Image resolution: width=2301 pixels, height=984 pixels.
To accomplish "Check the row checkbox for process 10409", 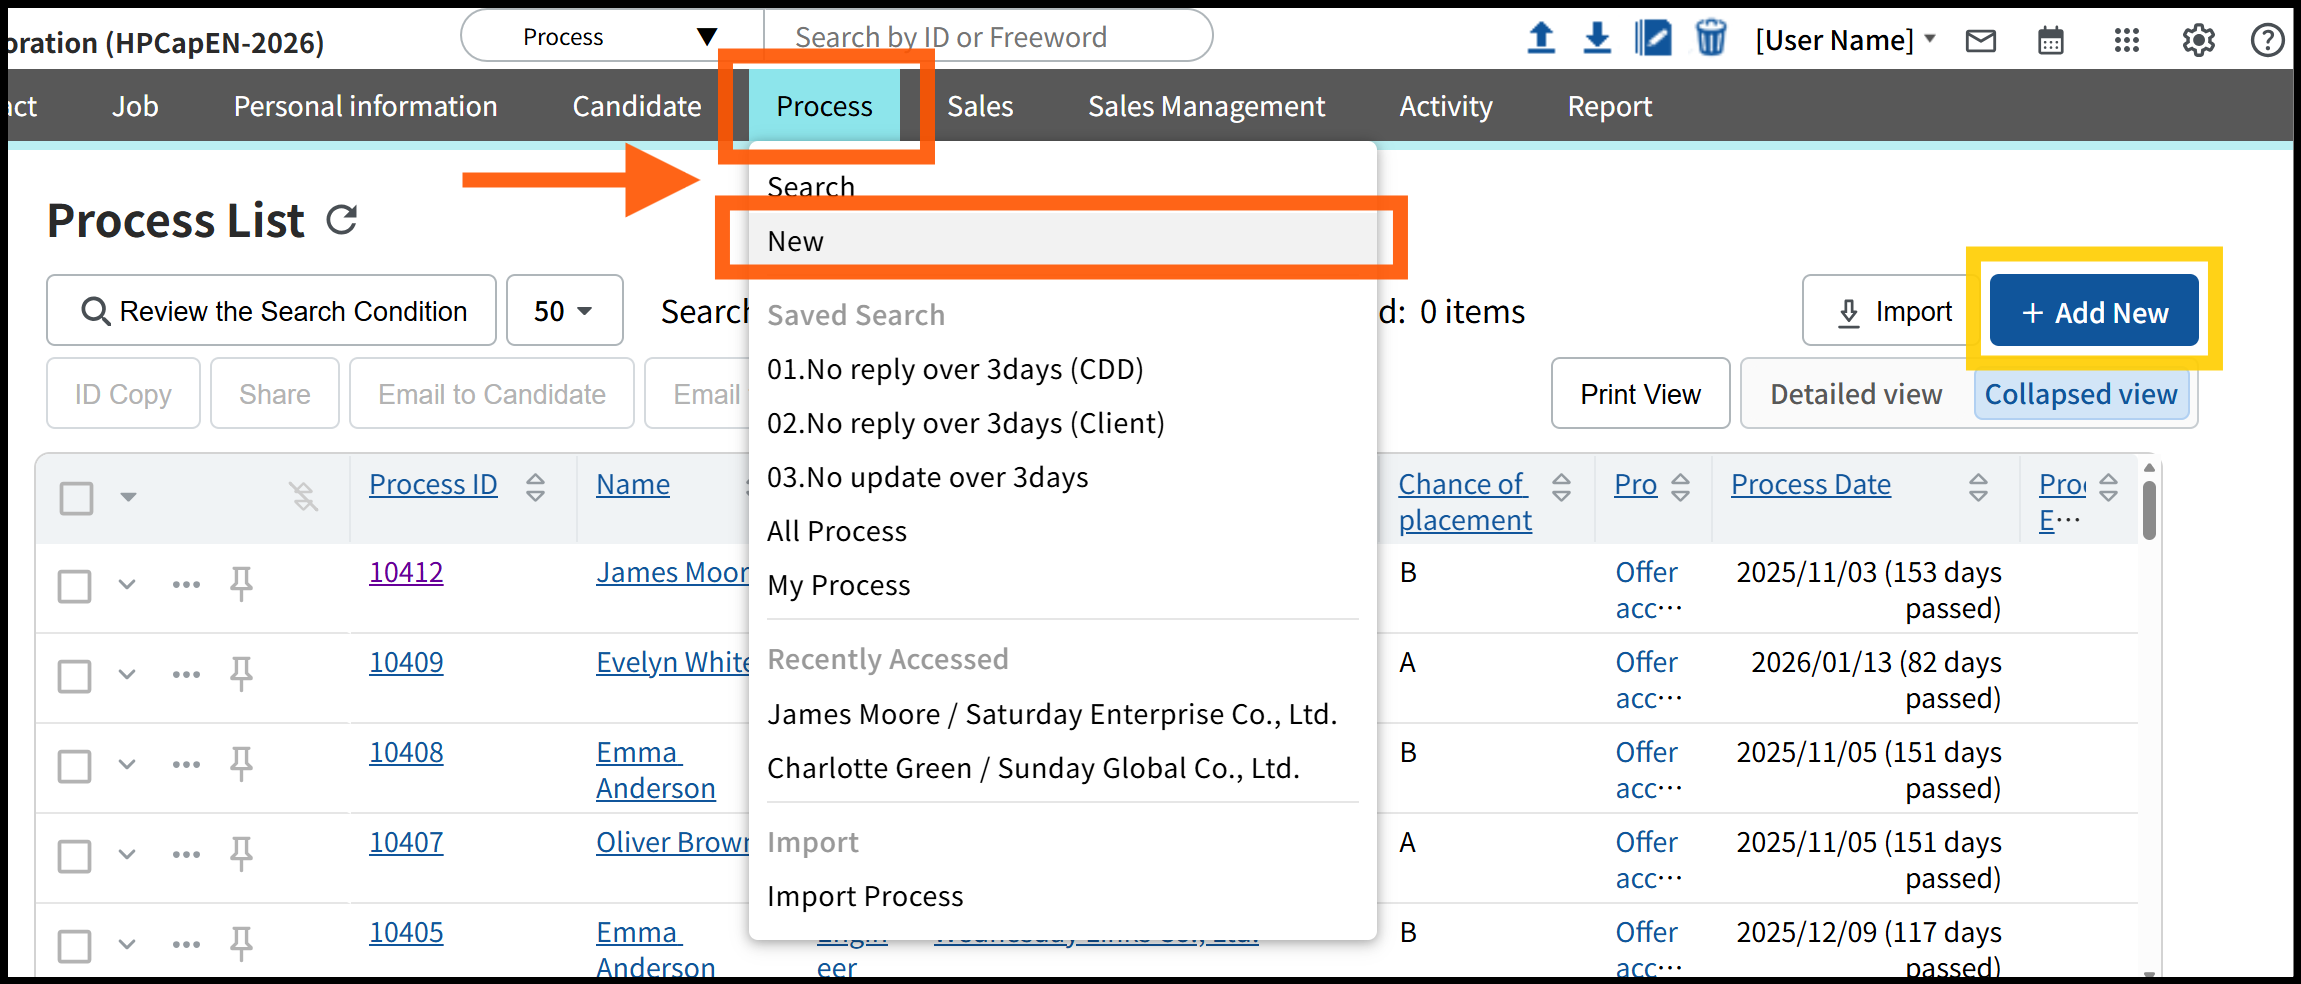I will (x=75, y=676).
